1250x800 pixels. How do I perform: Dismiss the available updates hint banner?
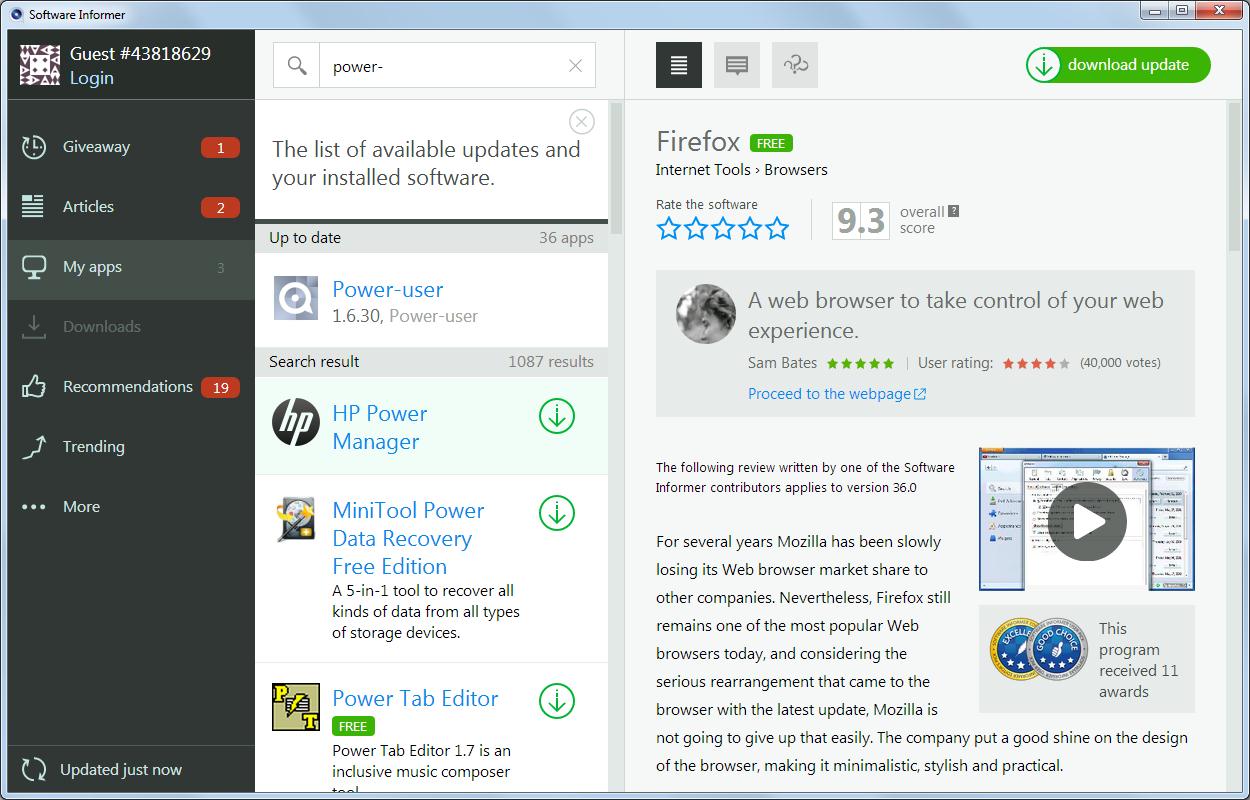(x=581, y=122)
